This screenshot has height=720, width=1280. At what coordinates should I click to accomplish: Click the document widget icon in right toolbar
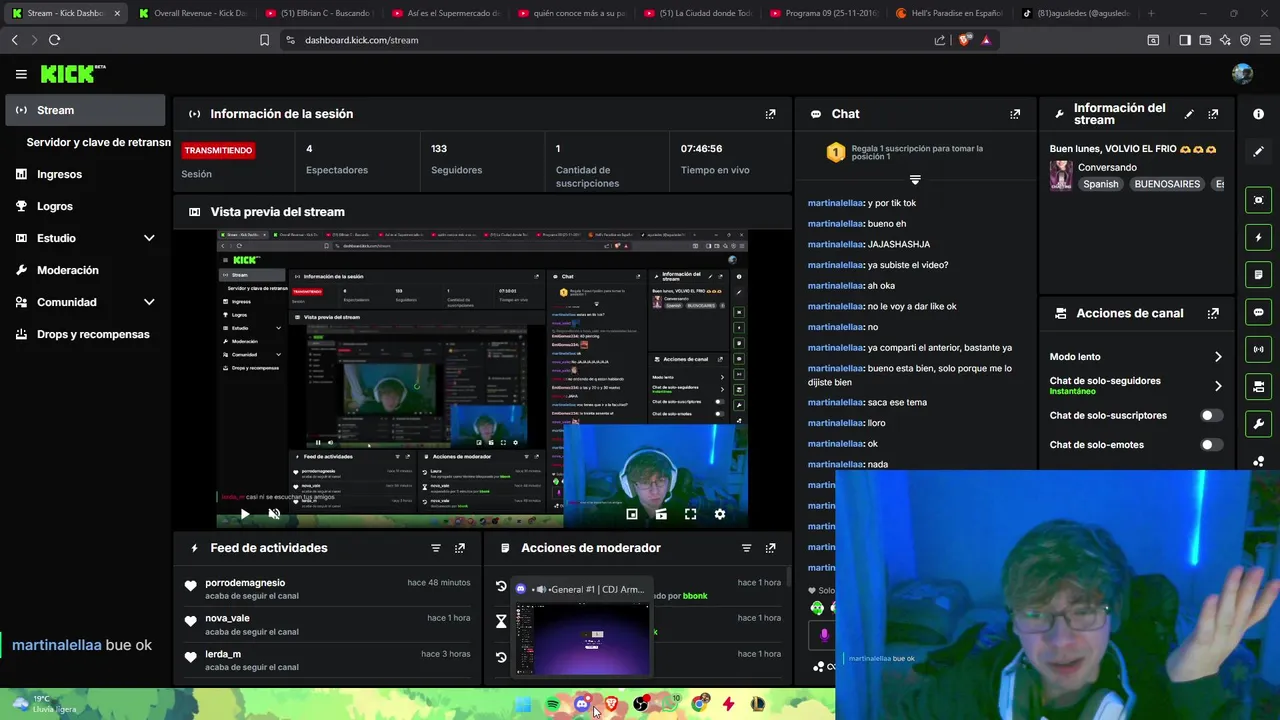[1258, 274]
